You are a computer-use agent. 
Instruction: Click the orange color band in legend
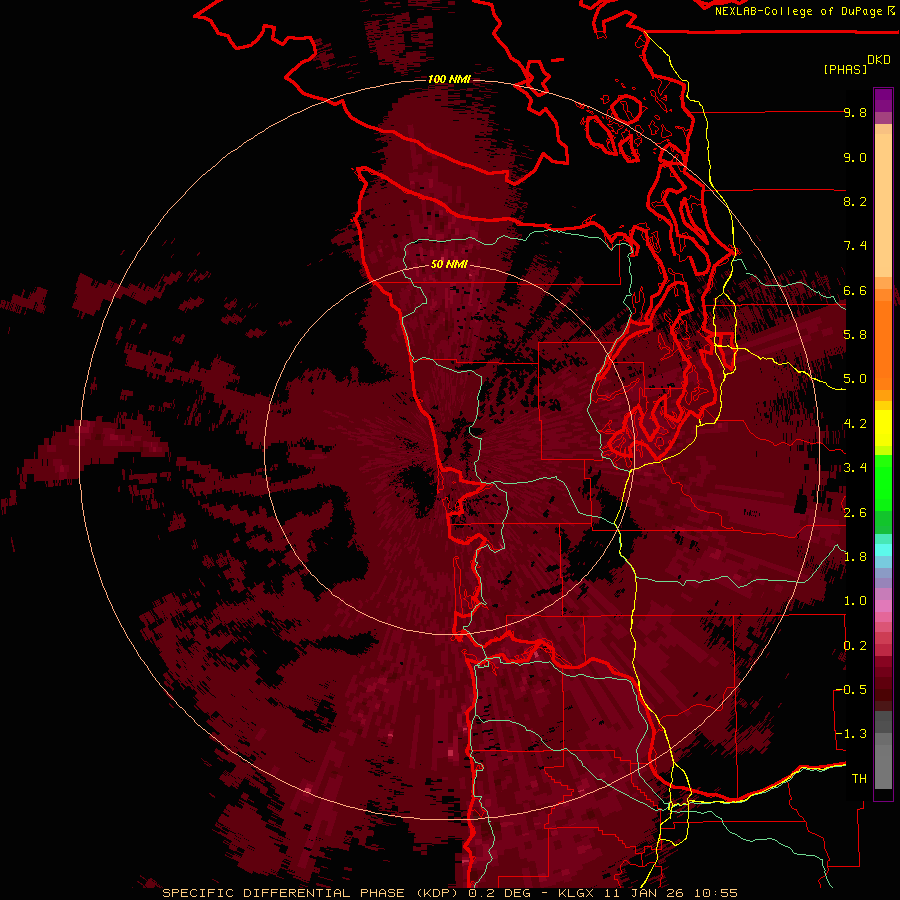tap(883, 344)
